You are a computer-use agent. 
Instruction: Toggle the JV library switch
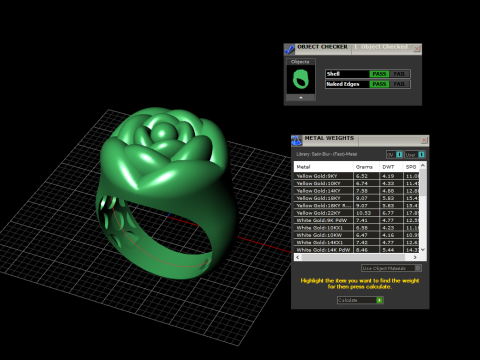(x=395, y=155)
